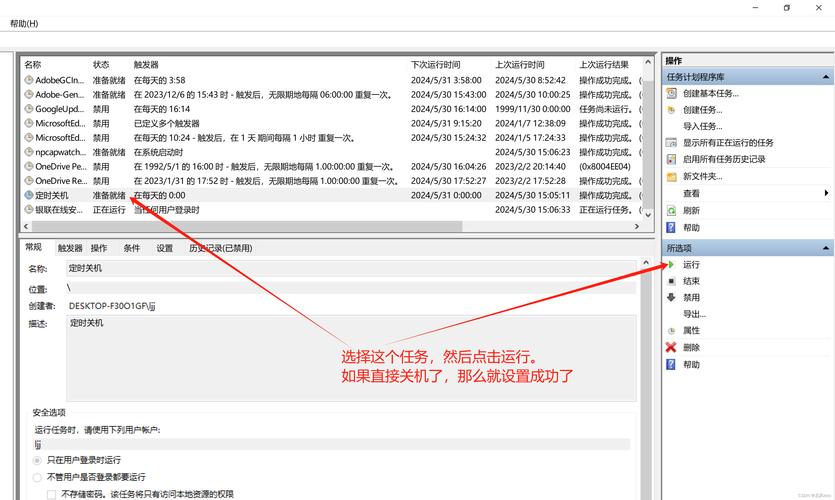The image size is (835, 500).
Task: Click the details pane scroll-up arrow
Action: [646, 263]
